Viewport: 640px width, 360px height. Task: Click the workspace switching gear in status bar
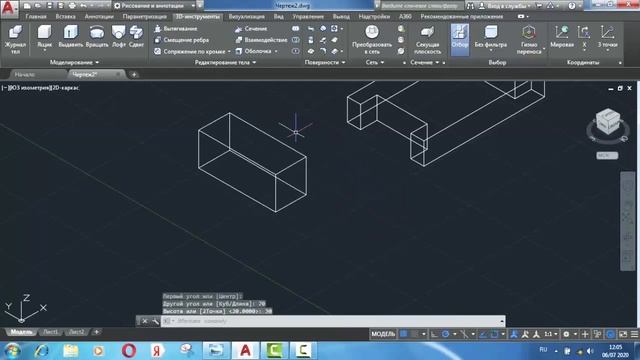click(566, 334)
